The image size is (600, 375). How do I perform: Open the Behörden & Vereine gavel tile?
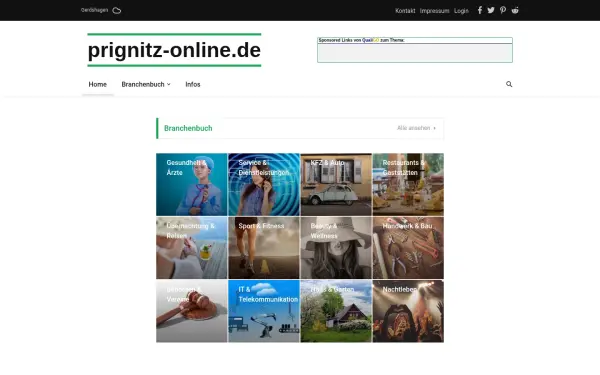click(192, 311)
